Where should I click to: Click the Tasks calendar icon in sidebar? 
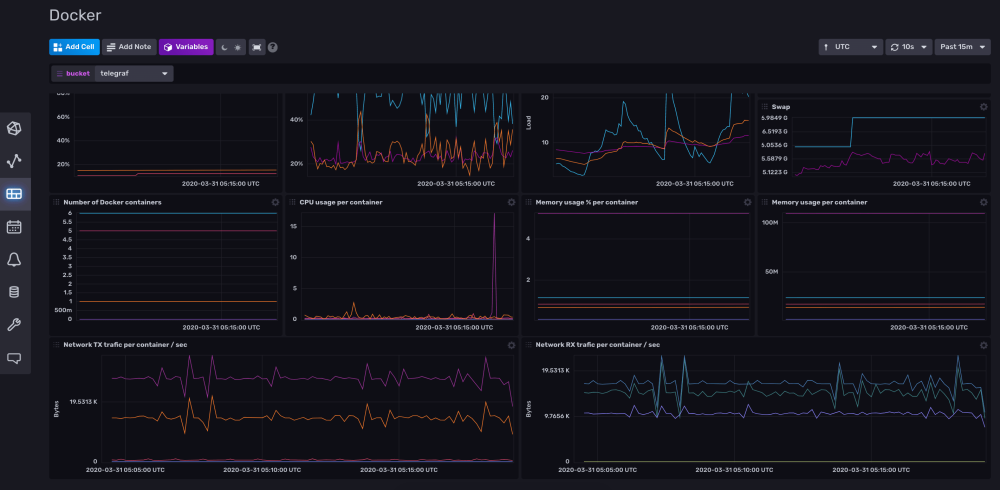14,226
